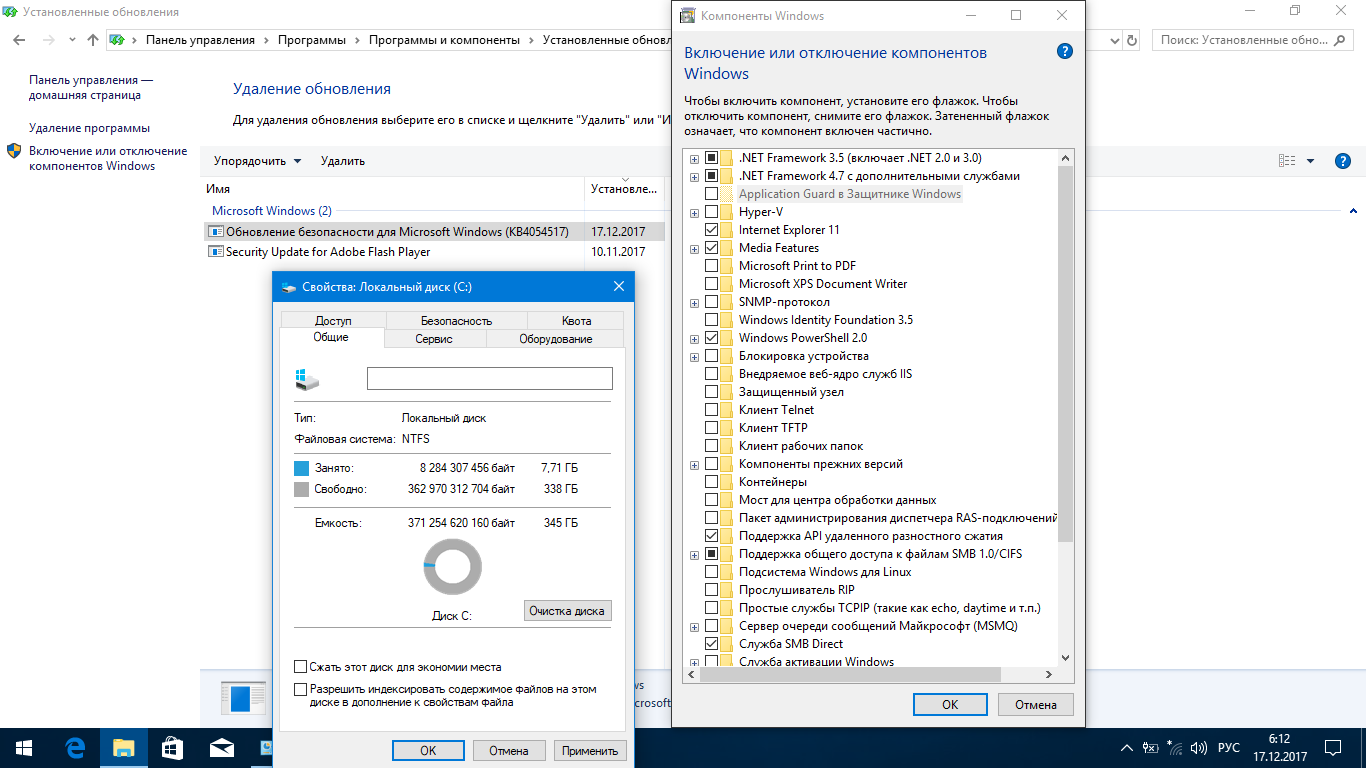Refresh the Installed Updates address bar
Screen dimensions: 1366x768
(x=1132, y=40)
